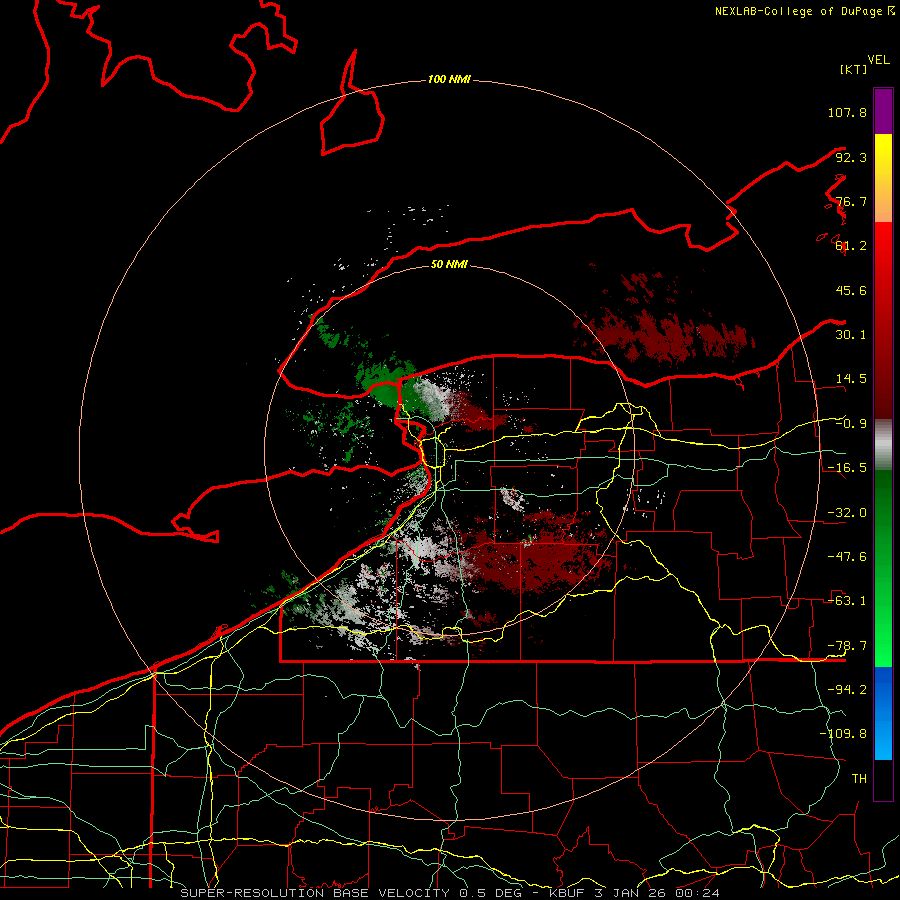This screenshot has height=900, width=900.
Task: Click the 61.2 scale value
Action: pos(851,246)
